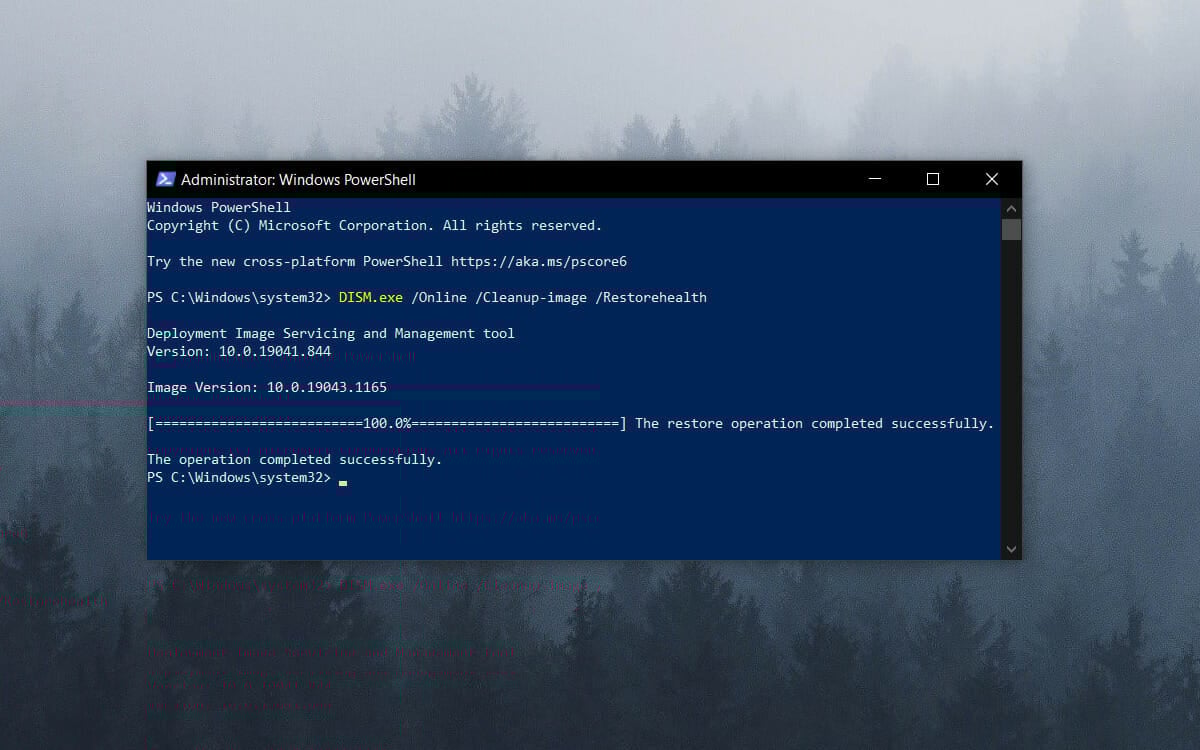Click the vertical scrollbar thumb
The image size is (1200, 750).
(x=1011, y=230)
